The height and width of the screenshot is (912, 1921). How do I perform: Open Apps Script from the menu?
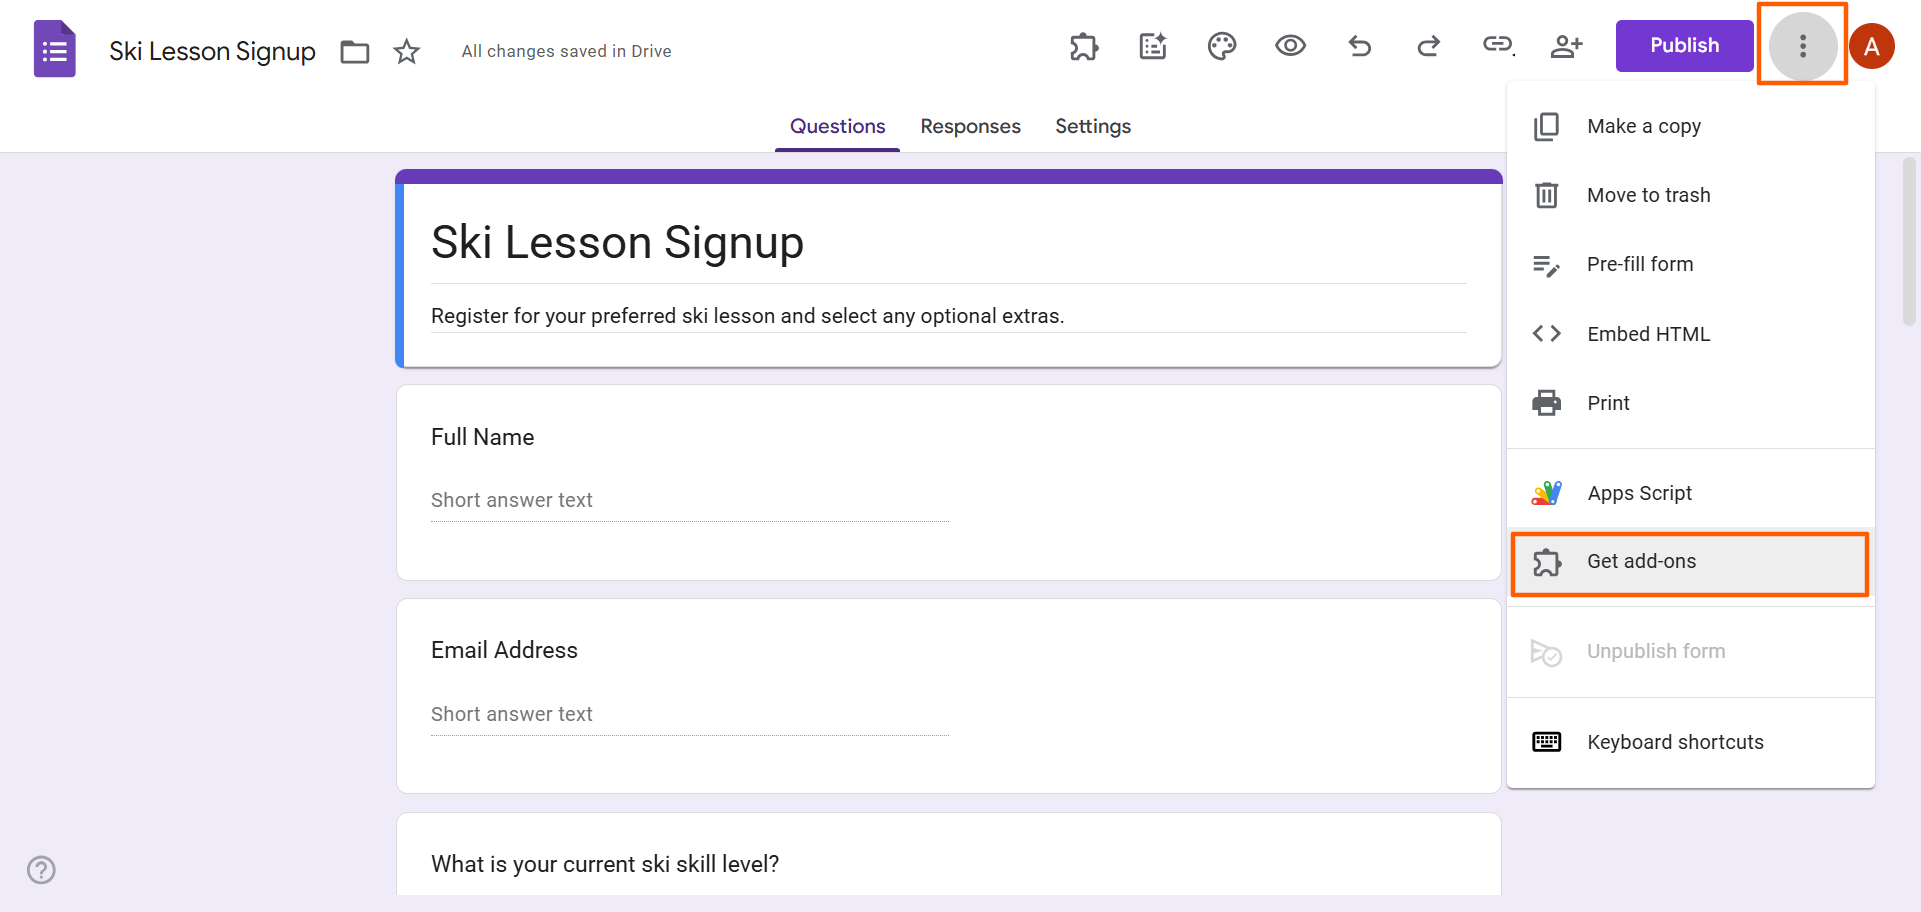[1639, 492]
